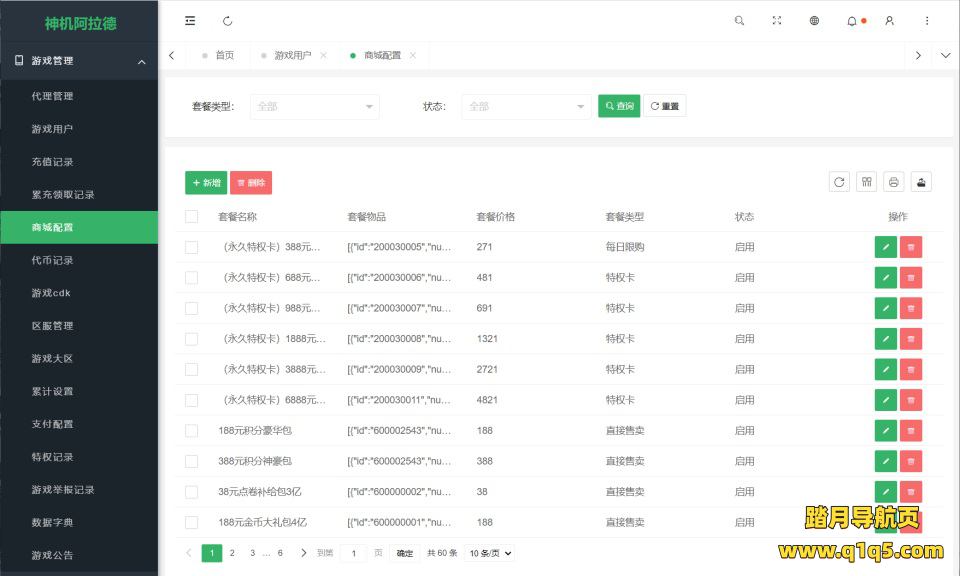Click the refresh icon in the top header
Viewport: 960px width, 576px height.
click(x=227, y=21)
